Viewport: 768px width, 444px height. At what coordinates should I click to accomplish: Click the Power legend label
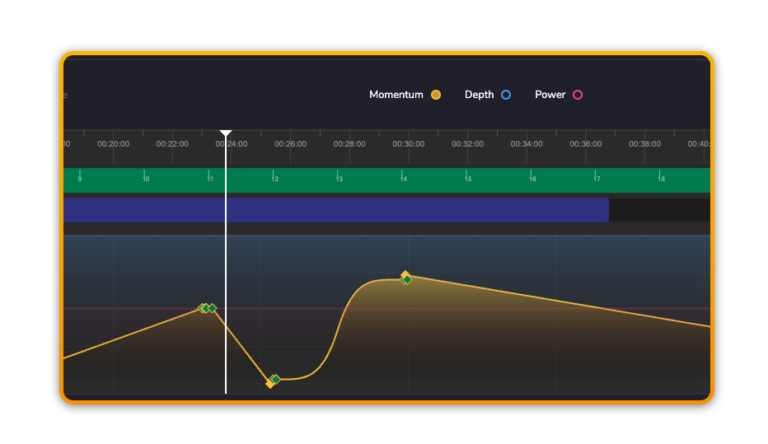point(550,95)
